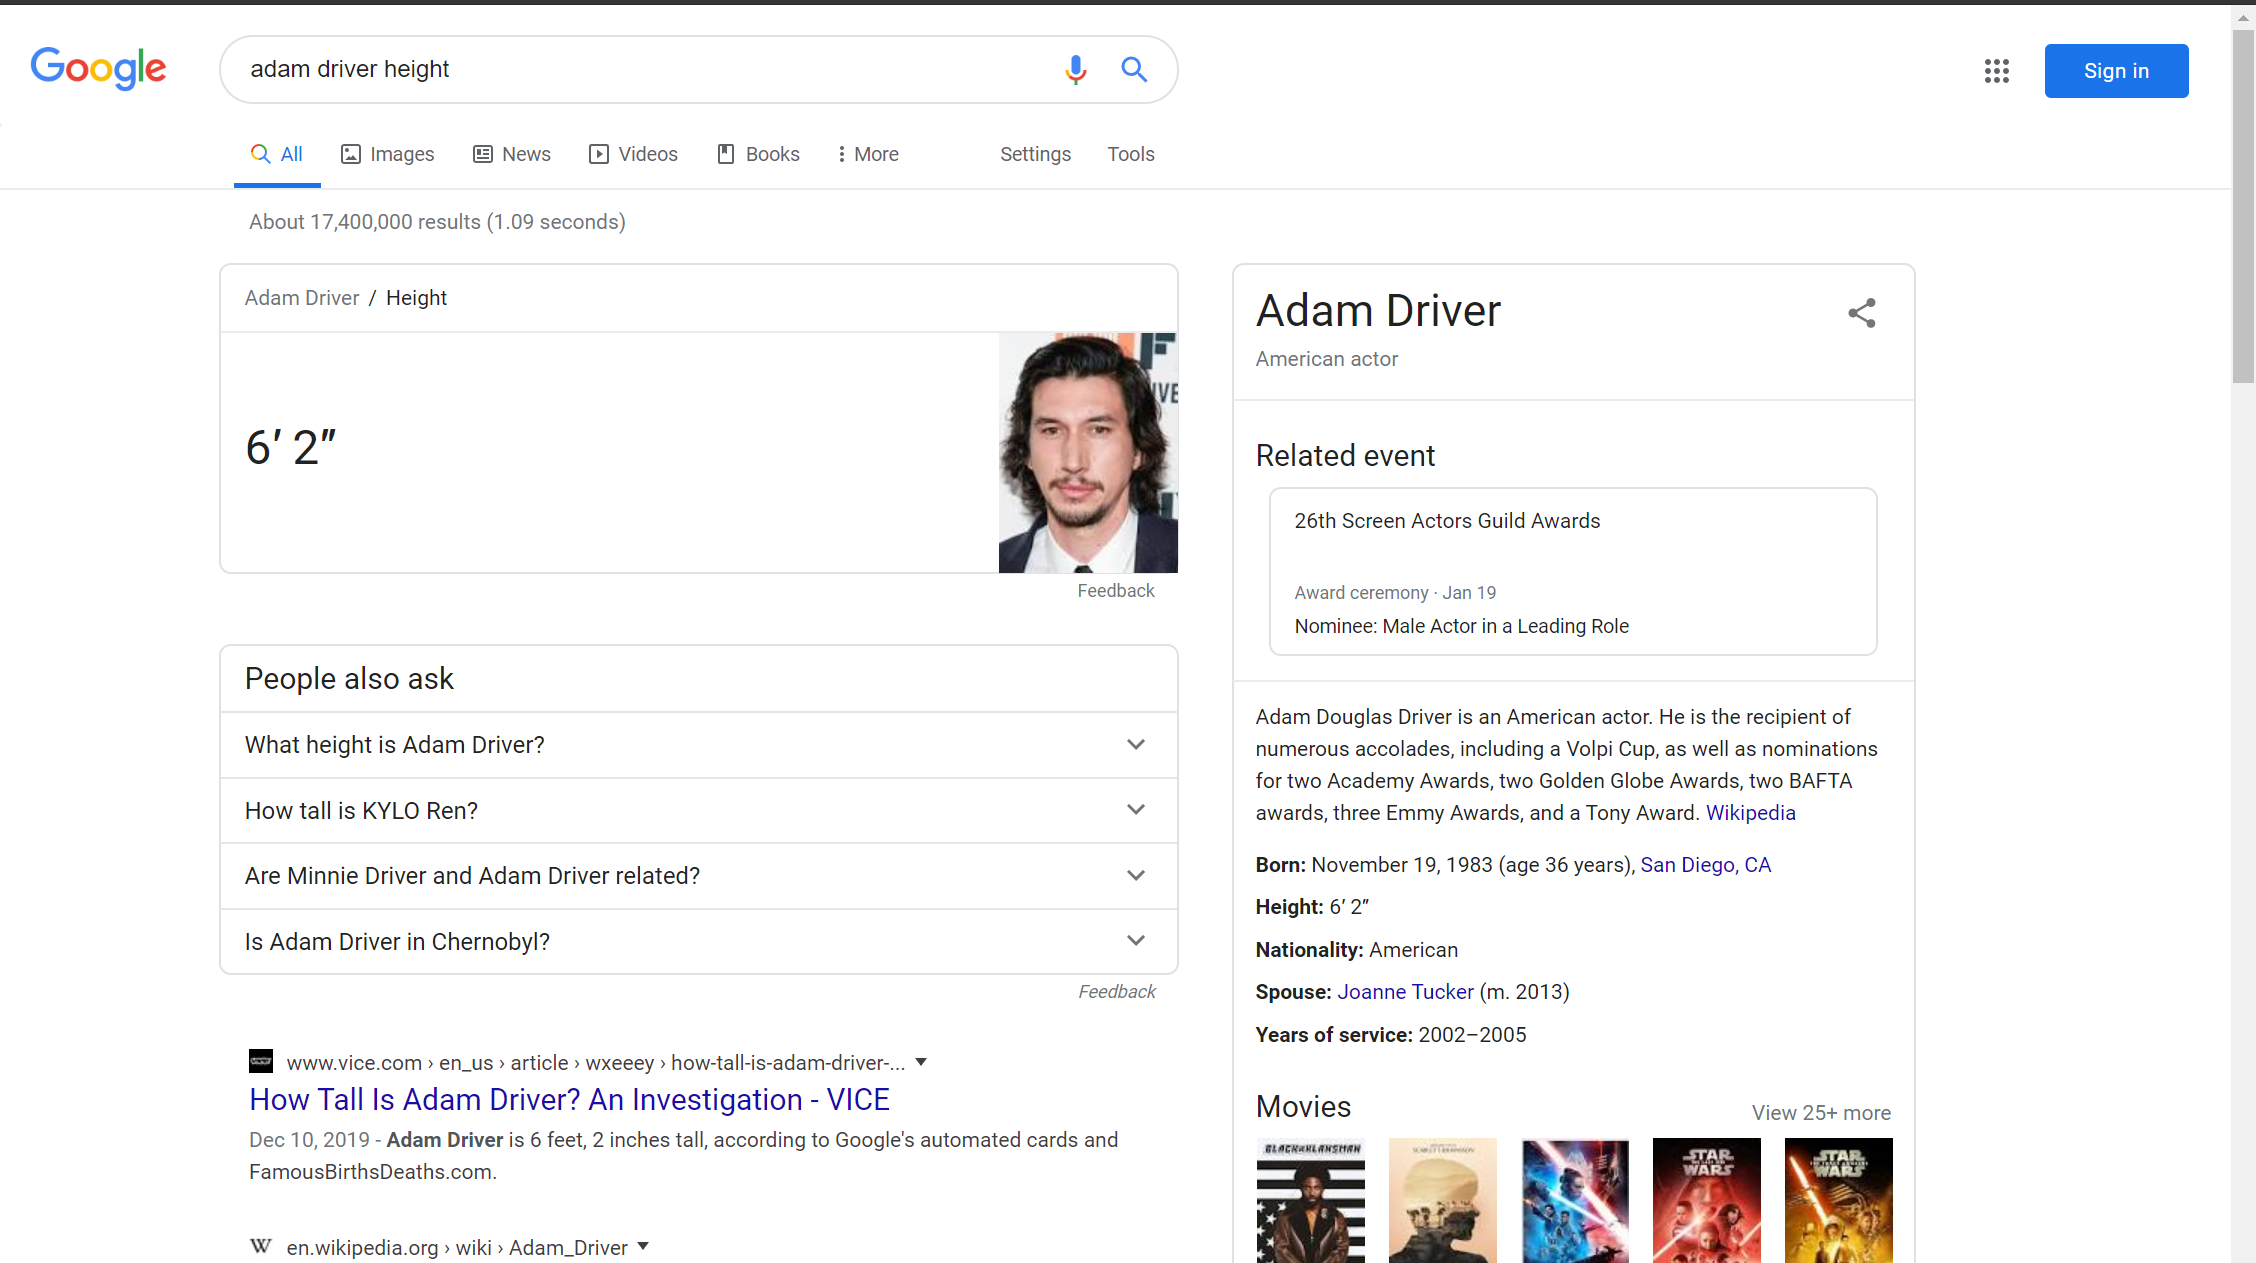Image resolution: width=2256 pixels, height=1263 pixels.
Task: Click the VICE favicon next to result
Action: pos(261,1061)
